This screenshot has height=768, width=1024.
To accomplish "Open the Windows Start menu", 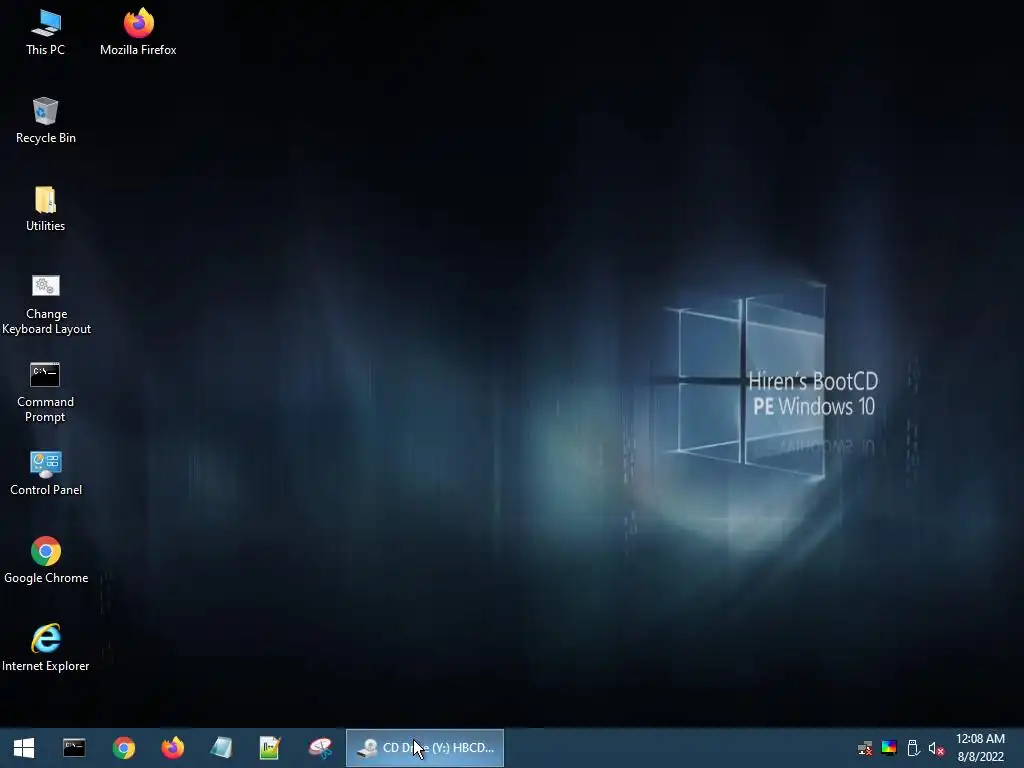I will (x=24, y=748).
